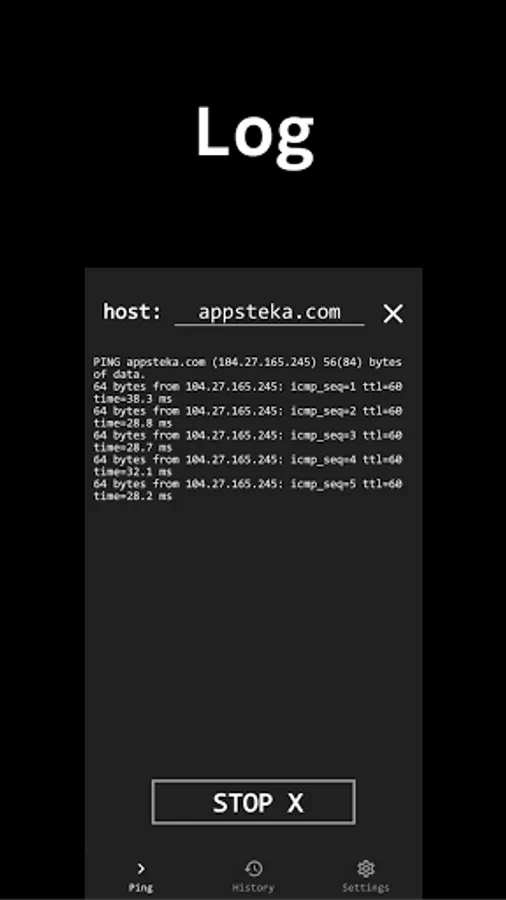Click the time=28.2 ms result
Screen dimensions: 506x900
pyautogui.click(x=133, y=496)
